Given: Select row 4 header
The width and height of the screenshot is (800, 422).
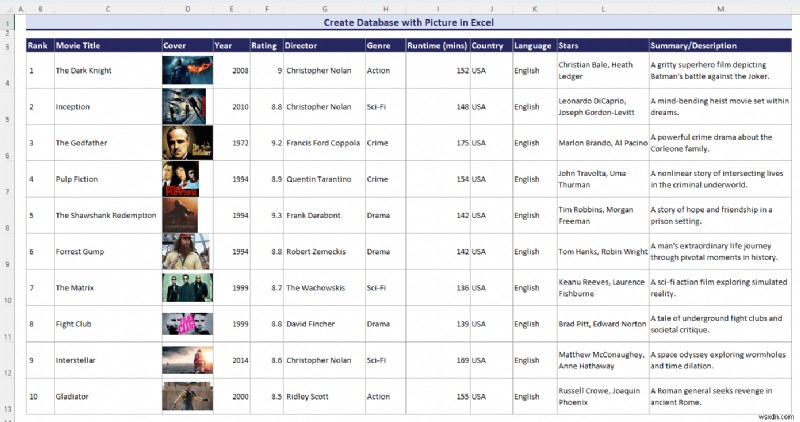Looking at the screenshot, I should coord(7,70).
